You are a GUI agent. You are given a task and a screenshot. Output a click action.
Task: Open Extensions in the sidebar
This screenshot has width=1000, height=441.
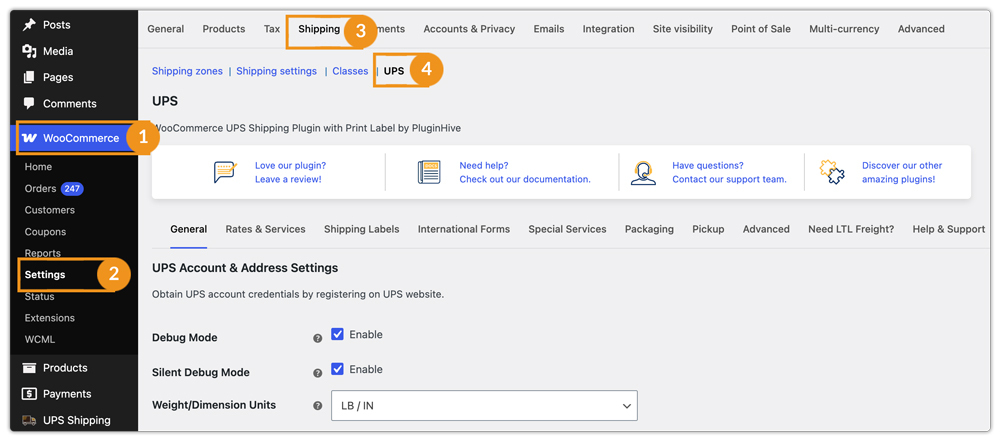[50, 318]
